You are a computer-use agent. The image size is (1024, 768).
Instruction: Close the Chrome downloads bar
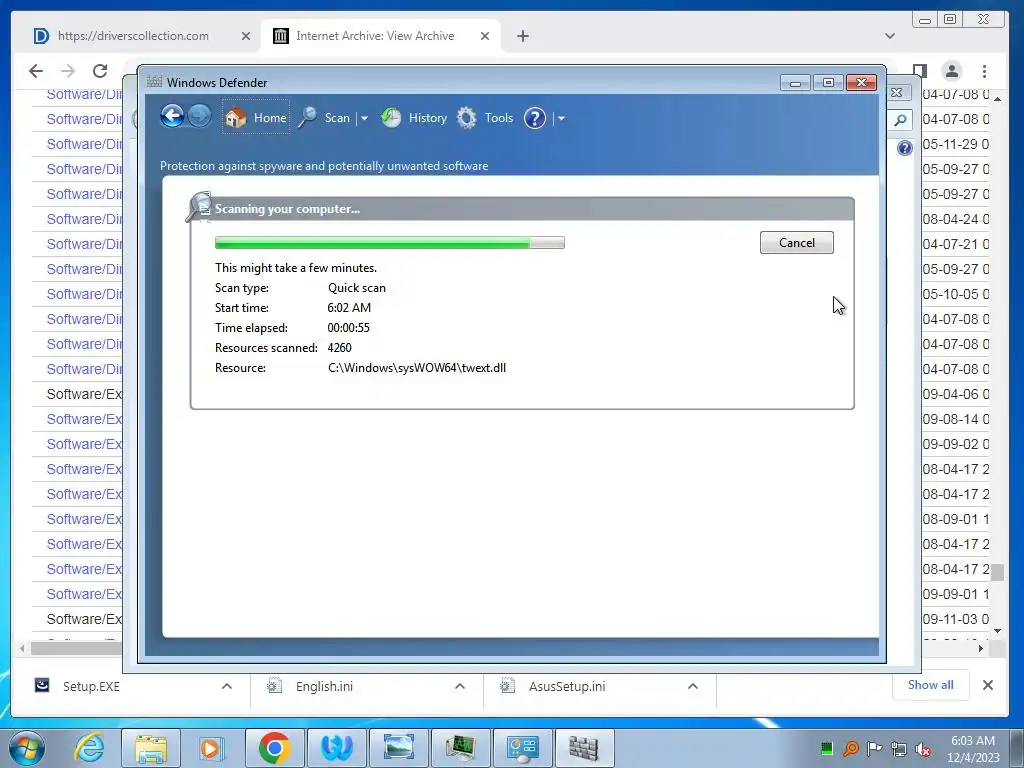987,685
